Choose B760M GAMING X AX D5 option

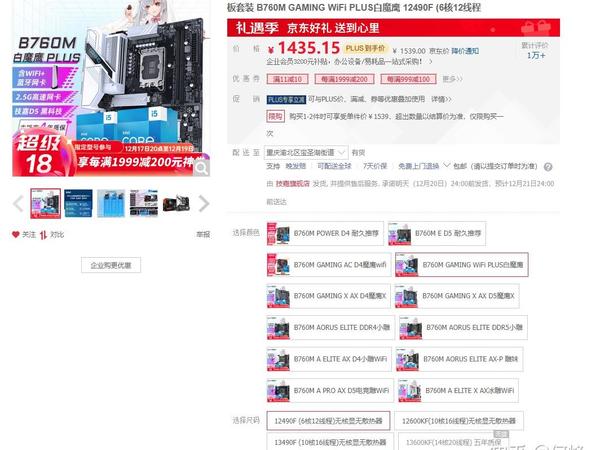point(457,296)
